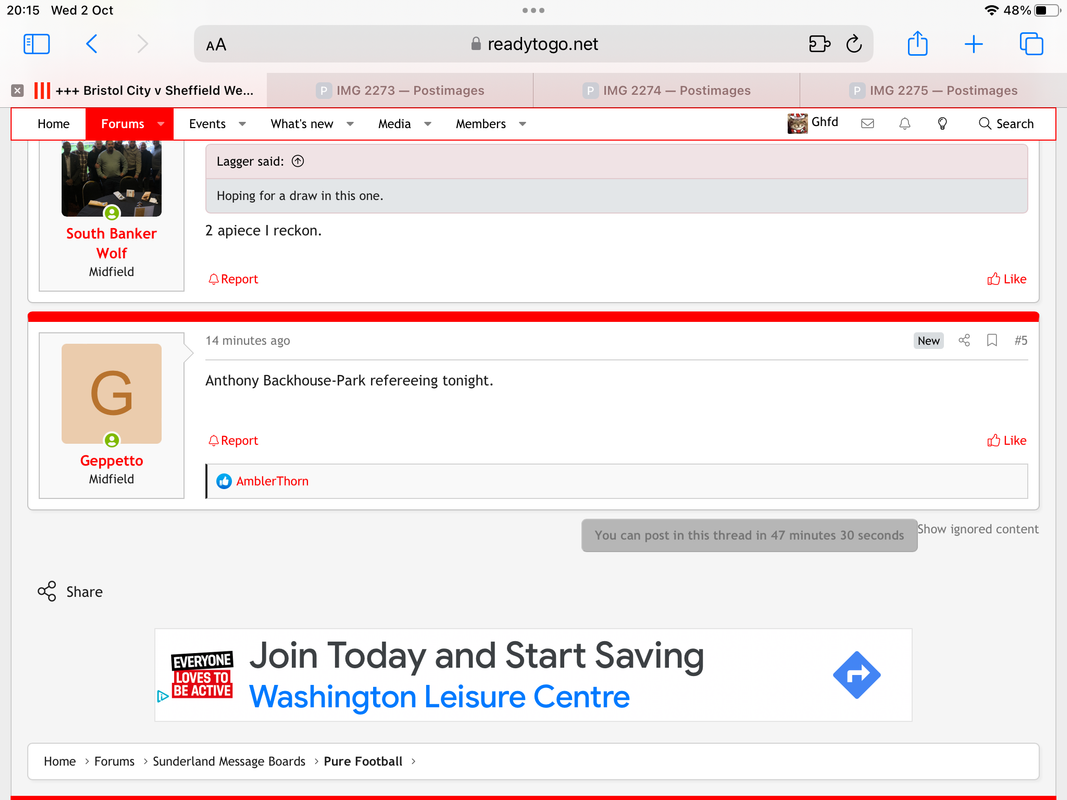Expand the Events dropdown arrow
The width and height of the screenshot is (1067, 800).
242,124
